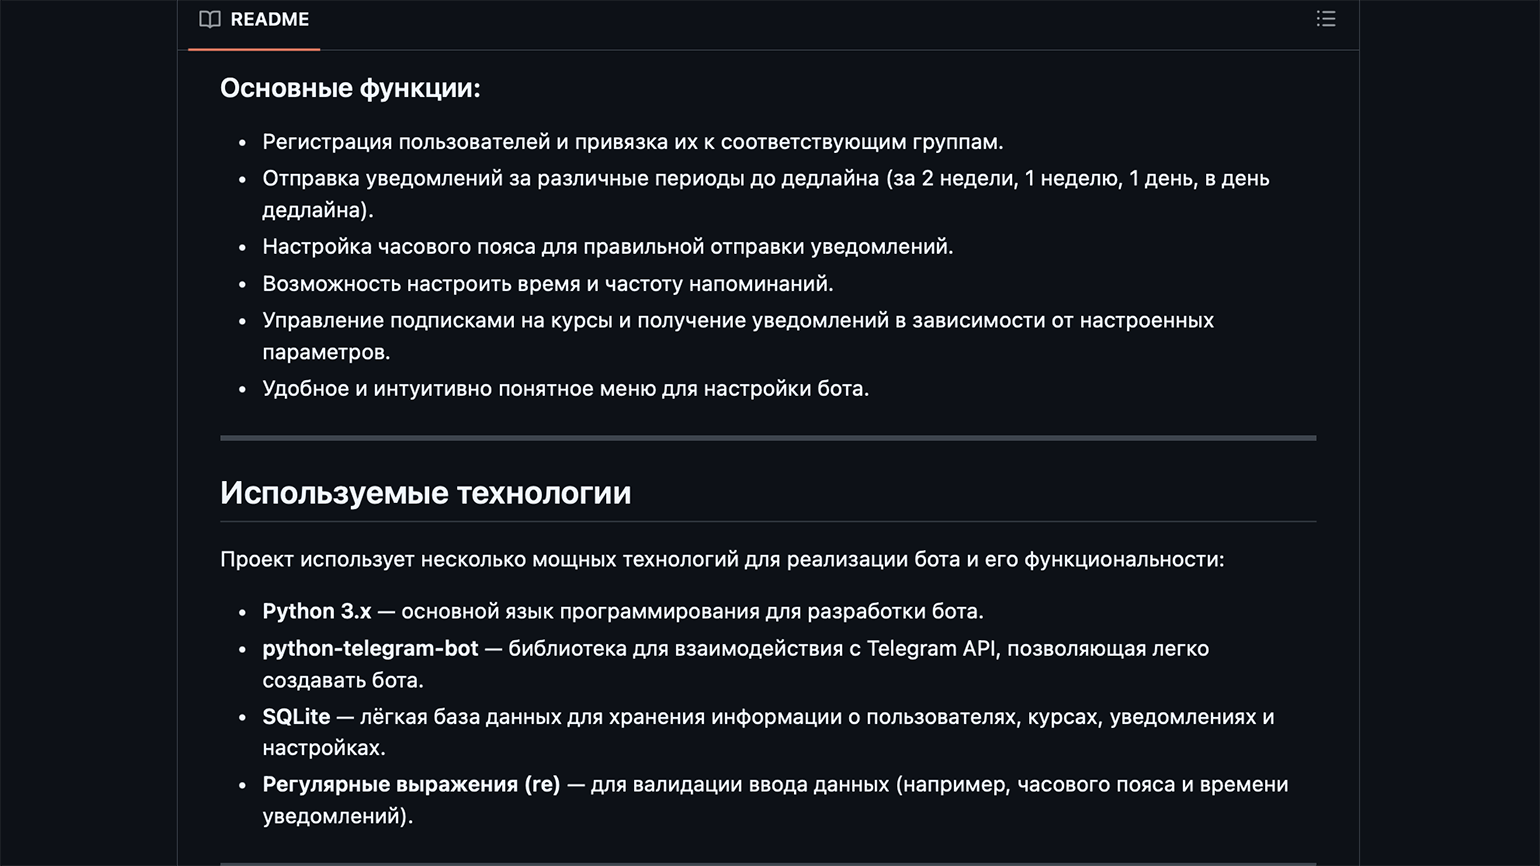Click the "Удобное и интуитивно понятное меню" item
The height and width of the screenshot is (866, 1540).
[x=565, y=389]
